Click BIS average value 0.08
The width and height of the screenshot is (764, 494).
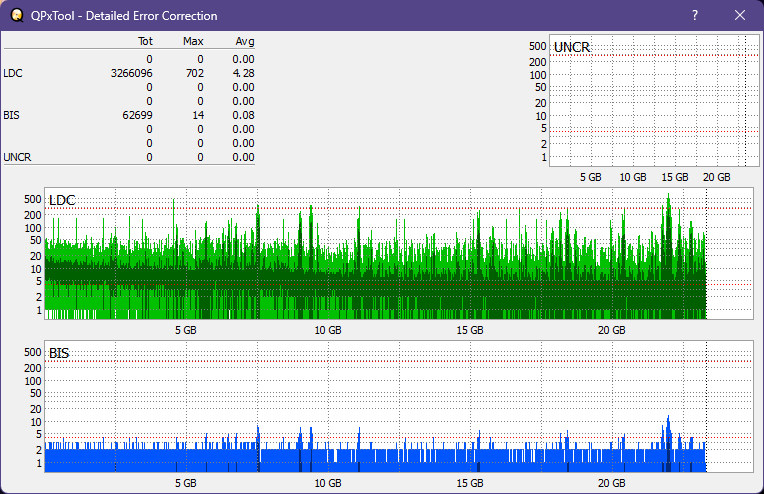click(243, 115)
